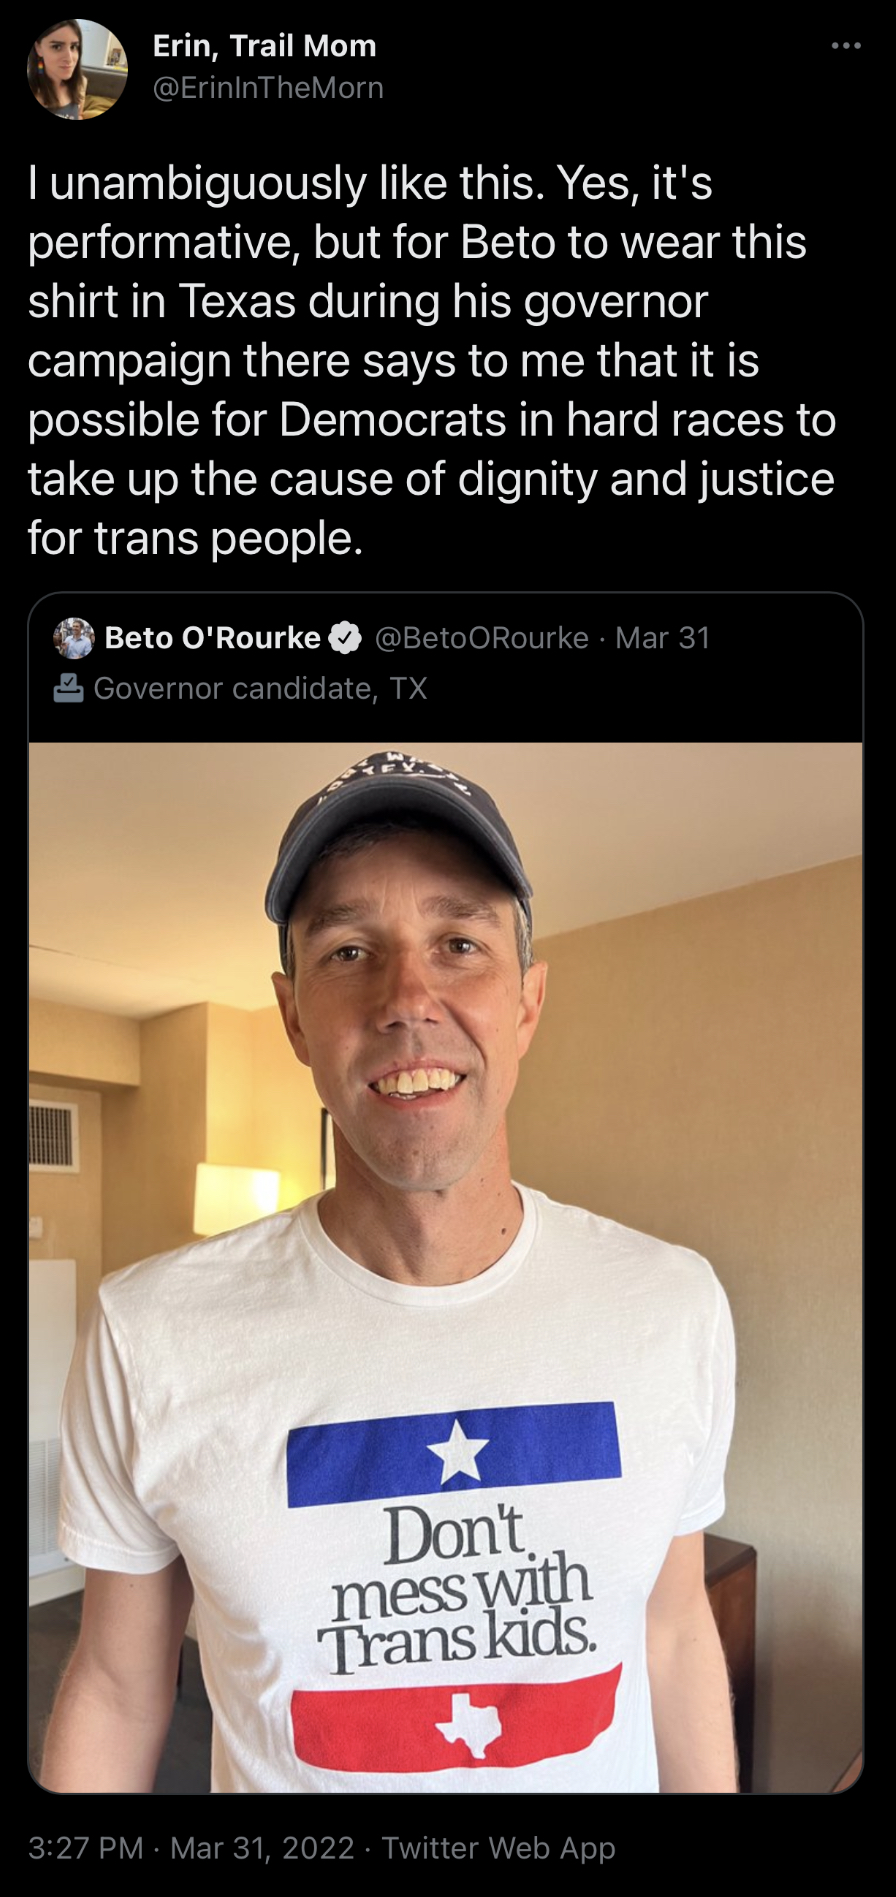This screenshot has height=1897, width=896.
Task: Click Beto O'Rourke's small avatar
Action: click(74, 638)
